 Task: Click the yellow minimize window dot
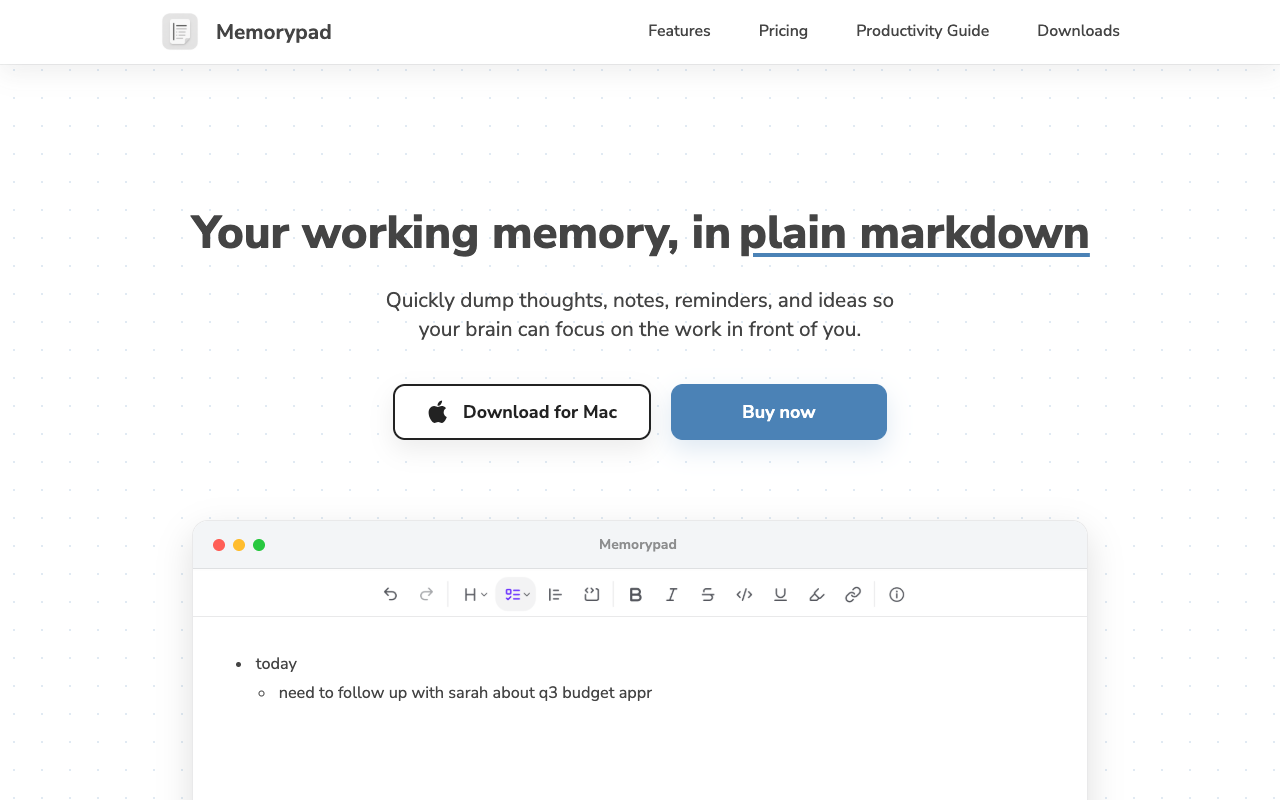coord(239,545)
